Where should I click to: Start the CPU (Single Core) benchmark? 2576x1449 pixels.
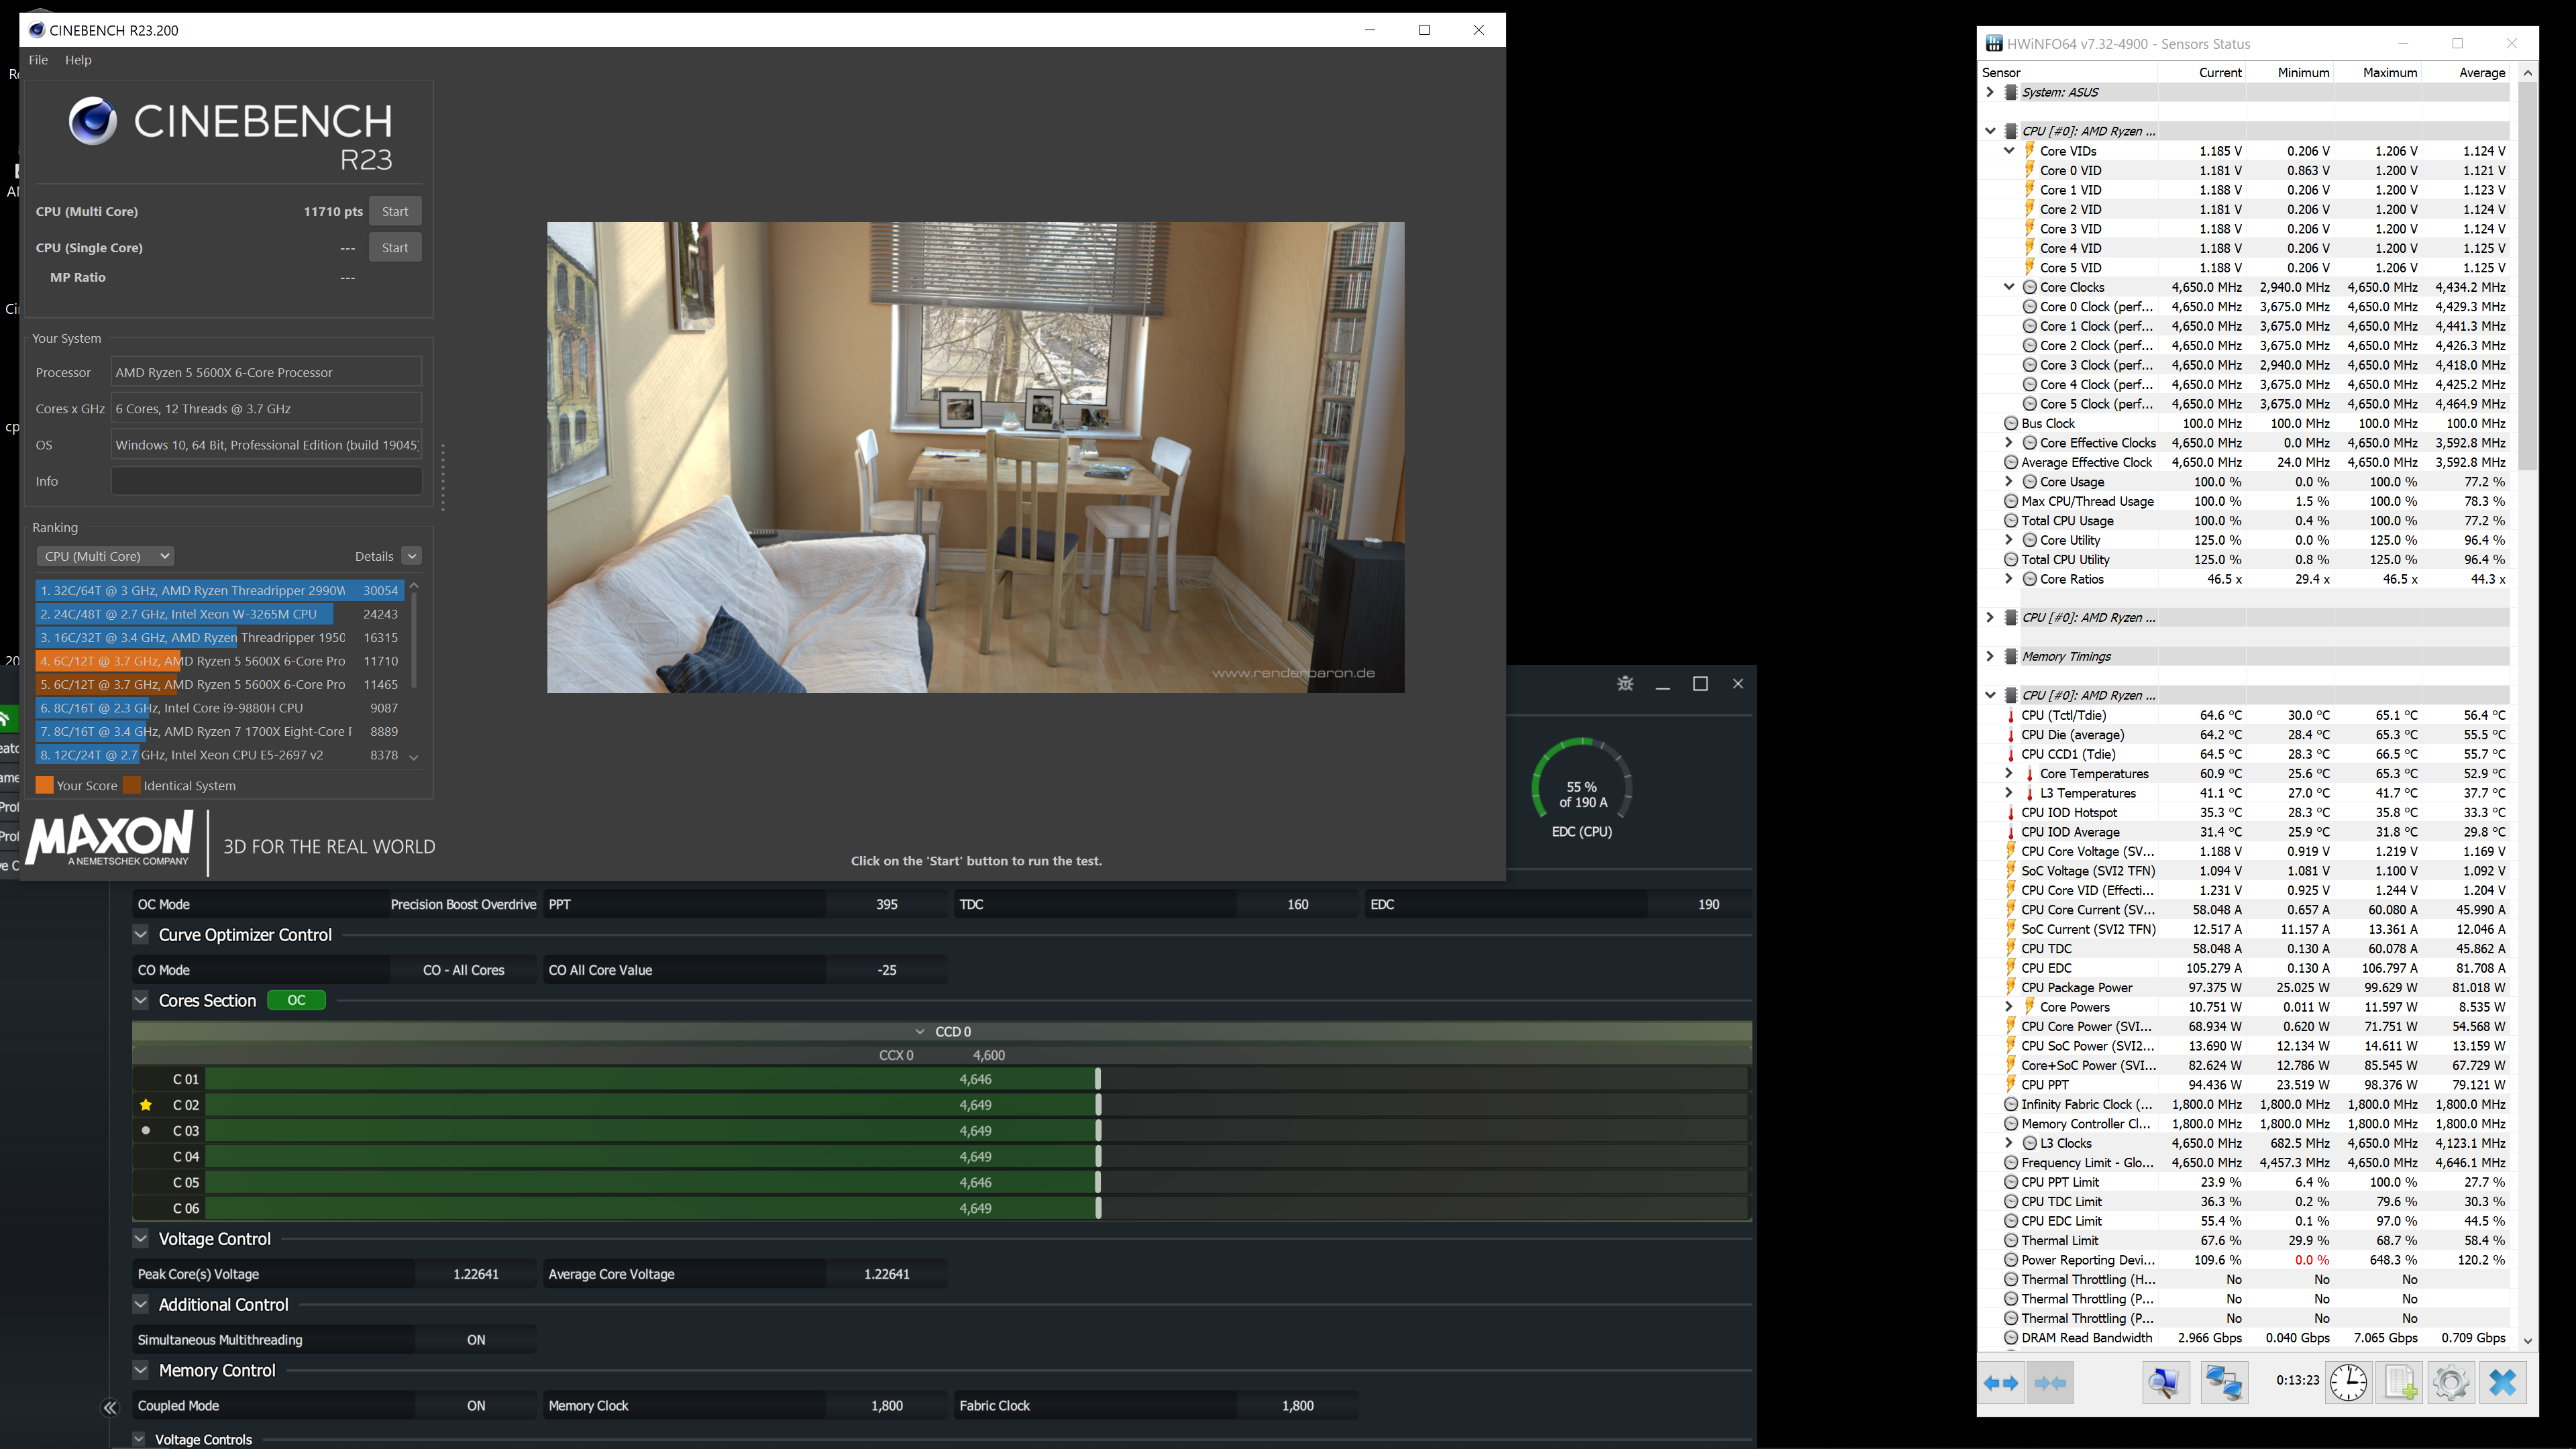point(395,248)
